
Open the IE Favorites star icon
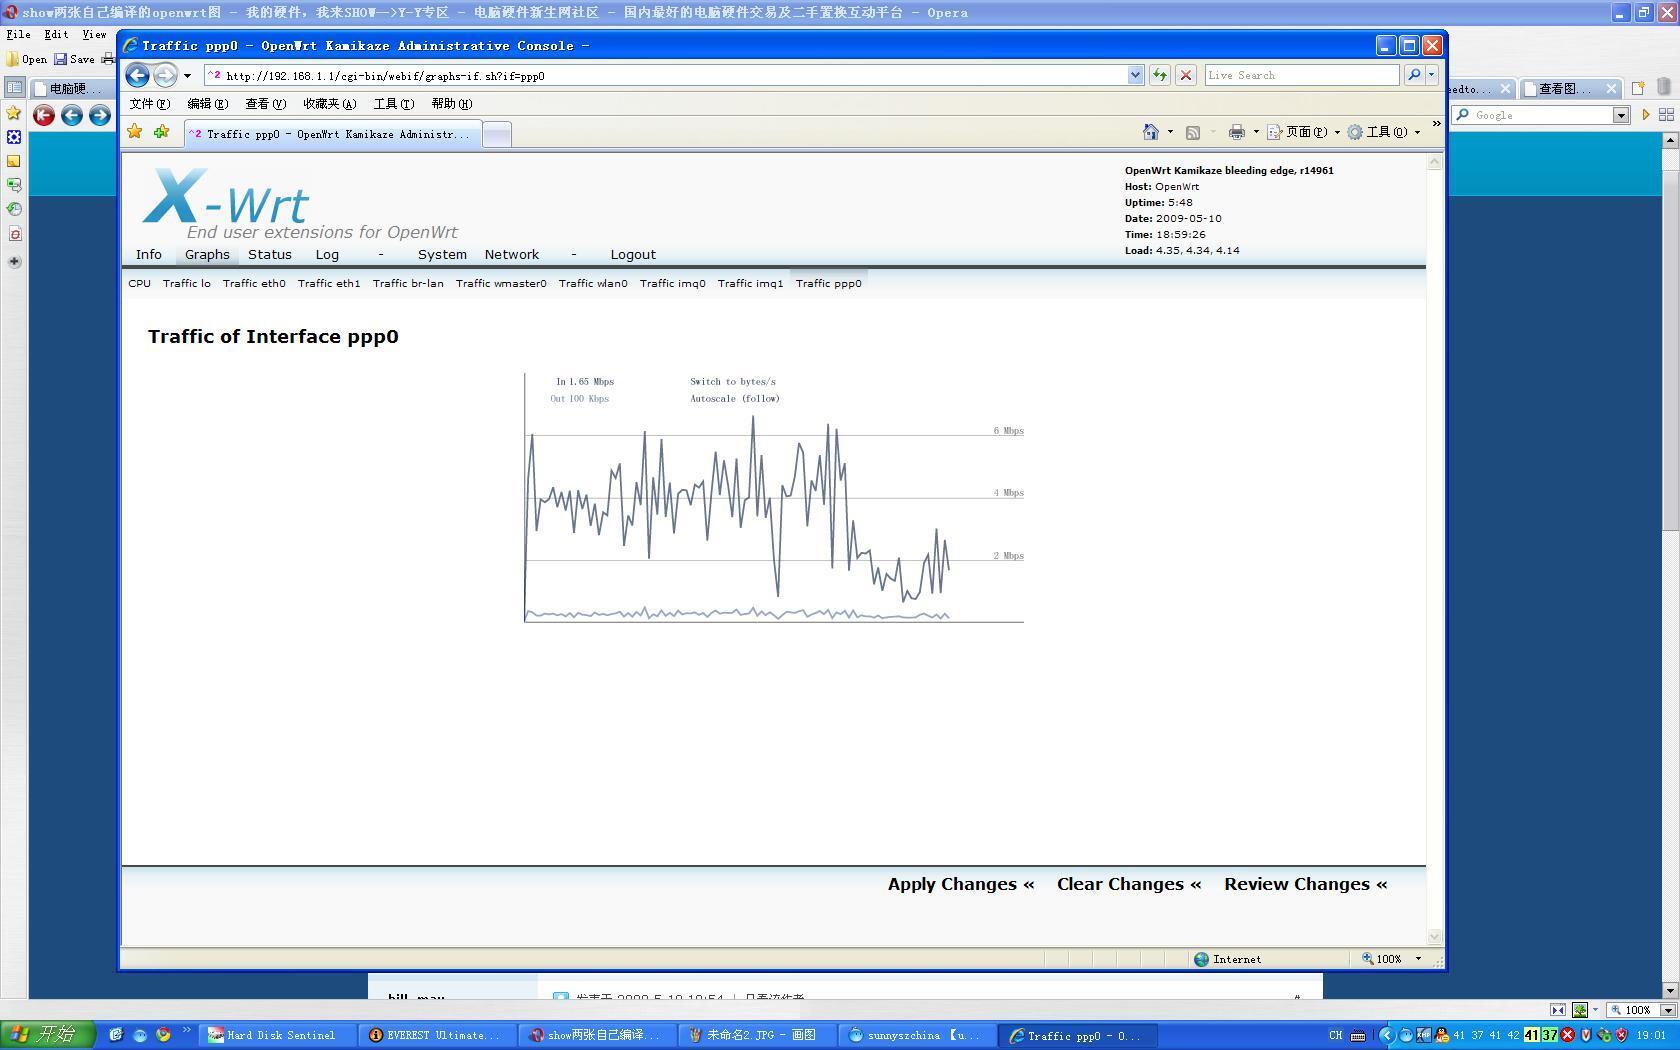pyautogui.click(x=135, y=132)
